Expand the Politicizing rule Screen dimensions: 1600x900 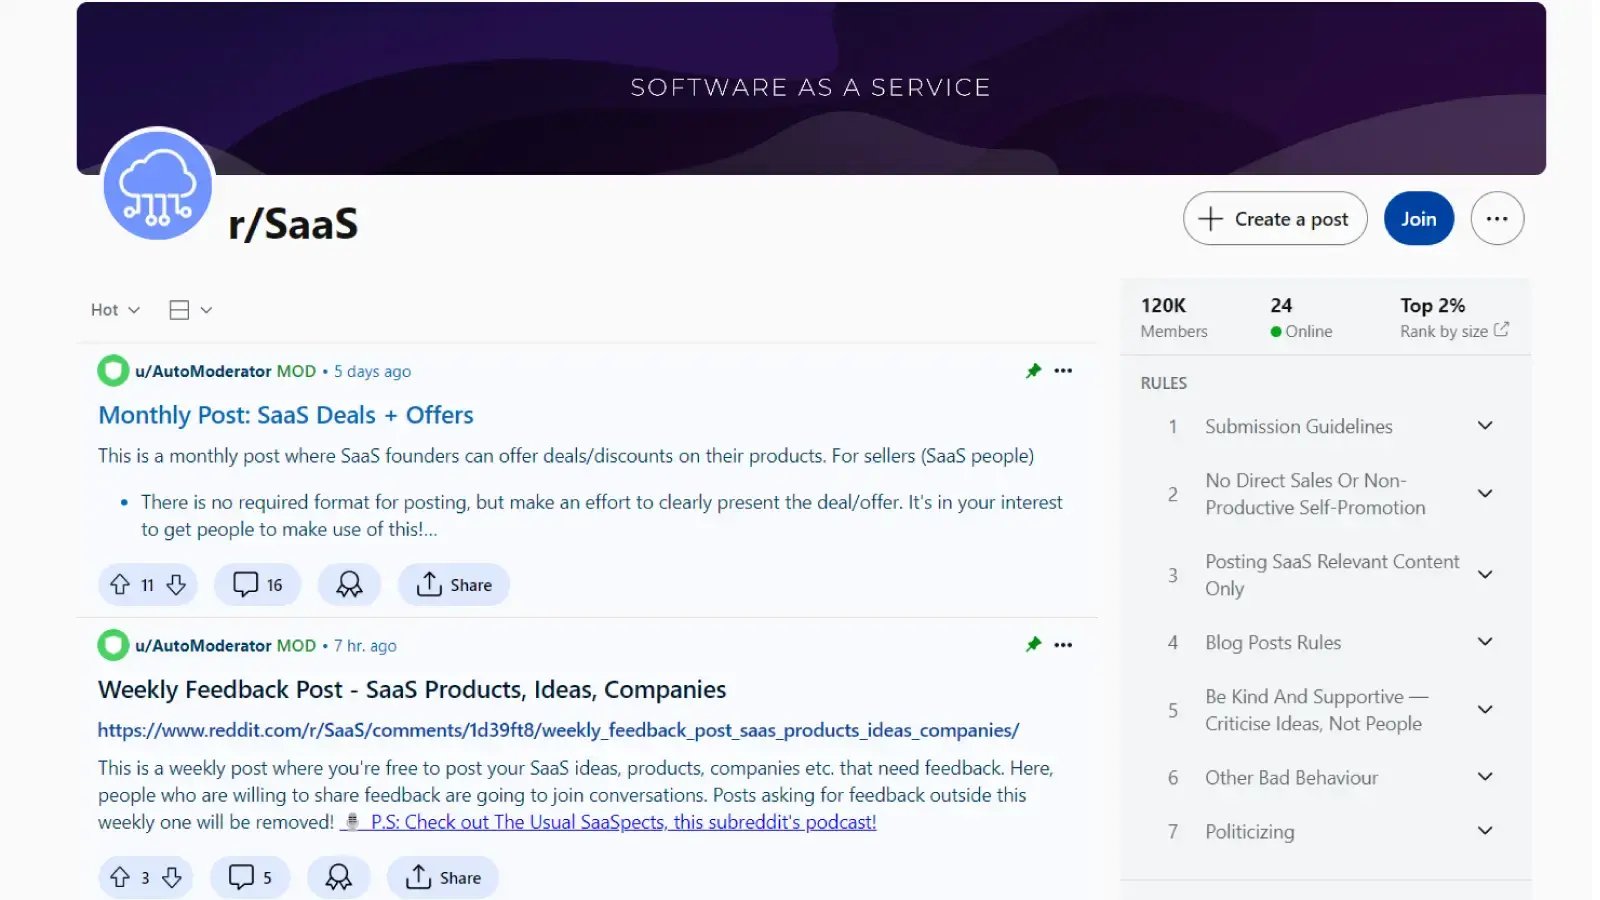coord(1485,831)
